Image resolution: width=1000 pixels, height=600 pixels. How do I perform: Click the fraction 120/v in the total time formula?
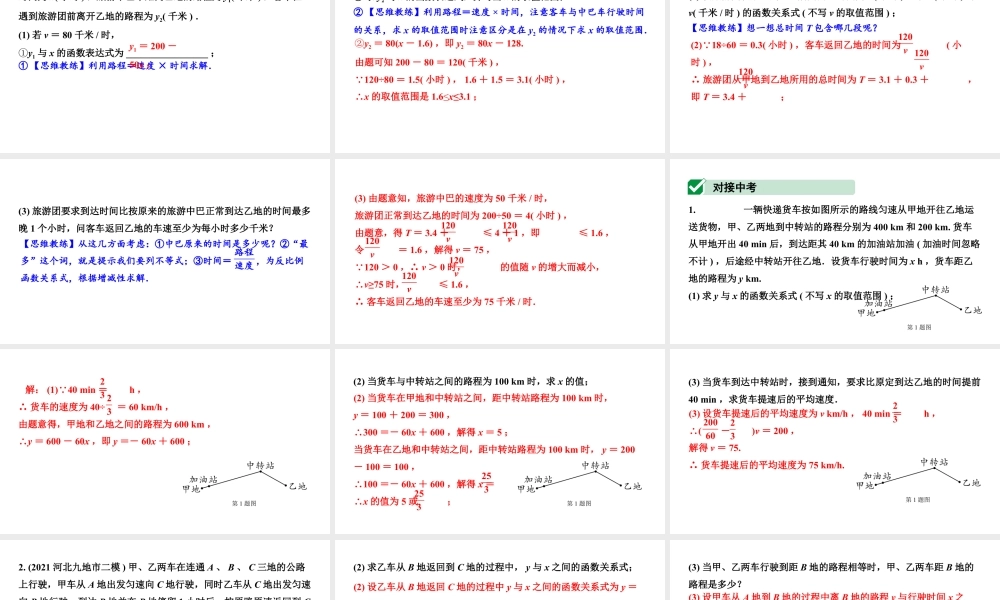pyautogui.click(x=743, y=78)
